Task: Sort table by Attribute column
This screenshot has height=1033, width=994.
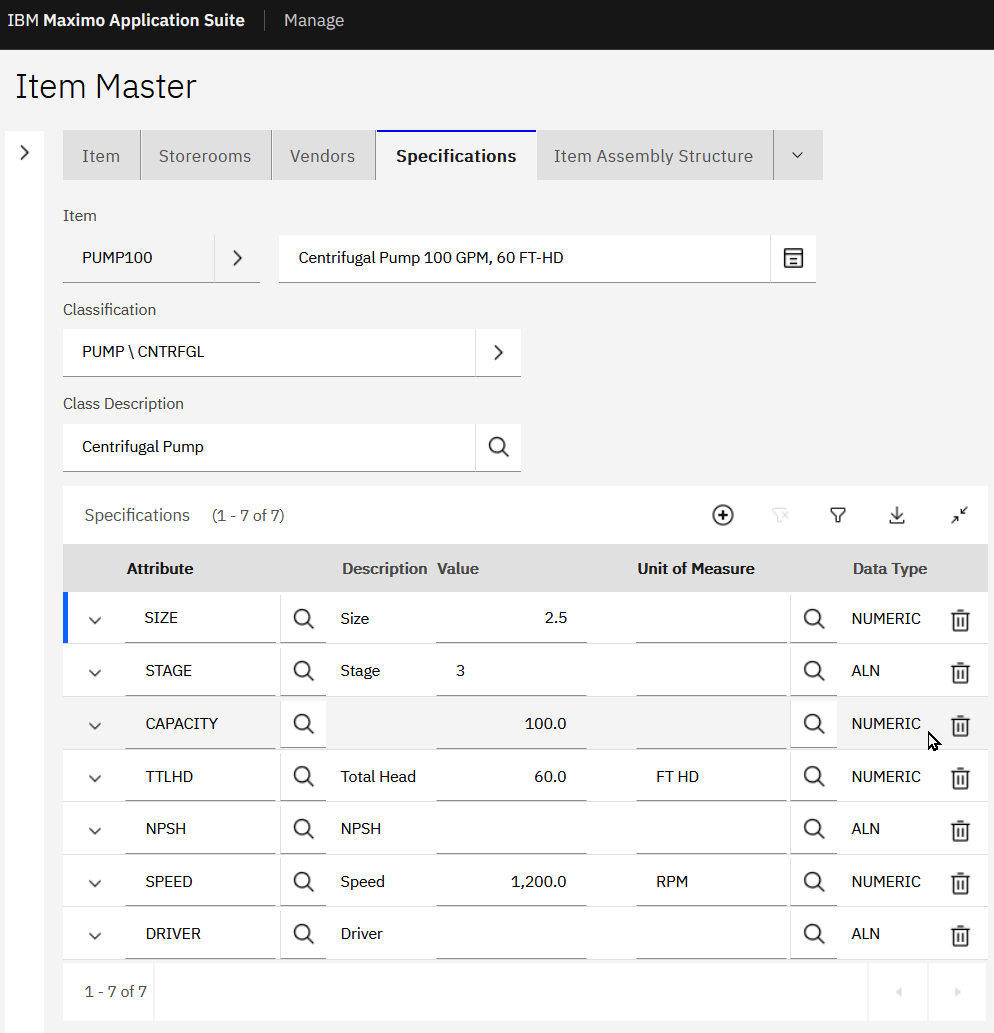Action: click(160, 569)
